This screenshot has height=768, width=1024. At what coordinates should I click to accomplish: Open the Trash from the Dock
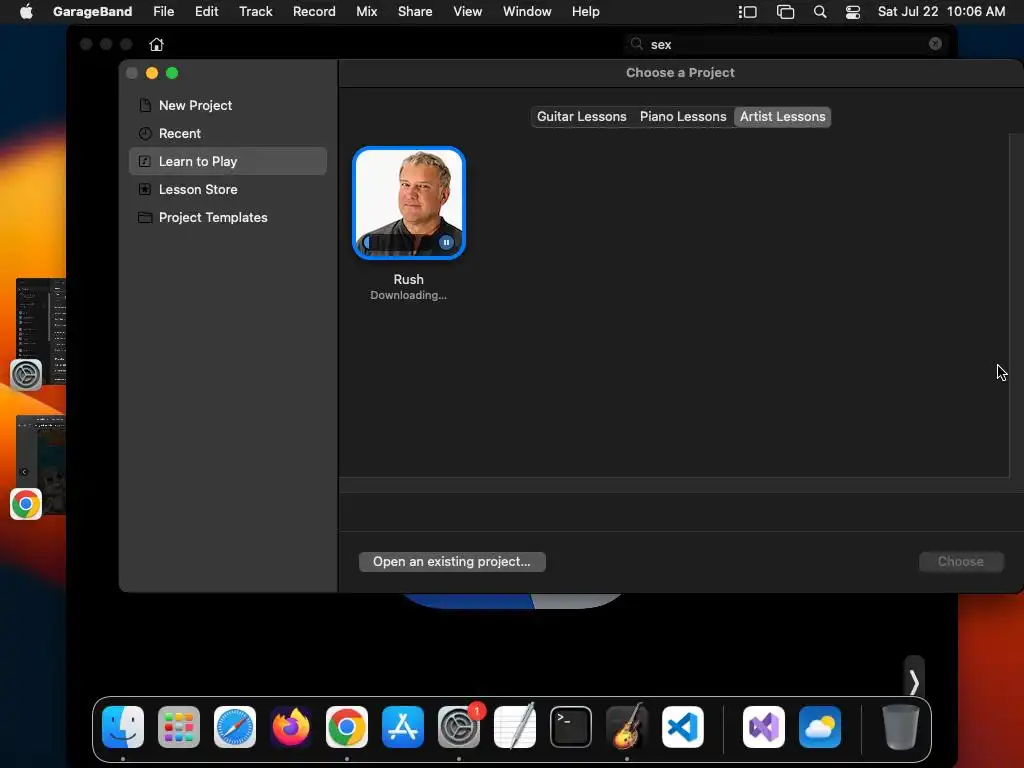pyautogui.click(x=901, y=727)
